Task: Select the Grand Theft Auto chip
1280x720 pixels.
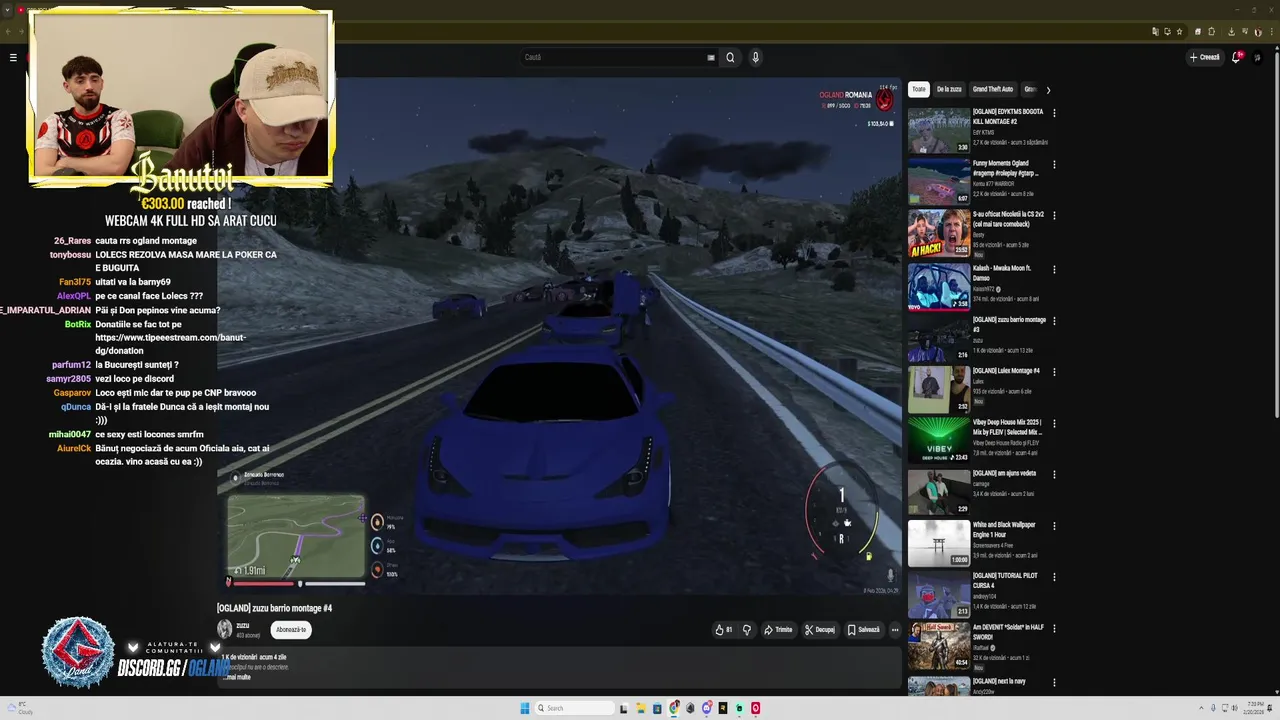Action: click(x=993, y=89)
